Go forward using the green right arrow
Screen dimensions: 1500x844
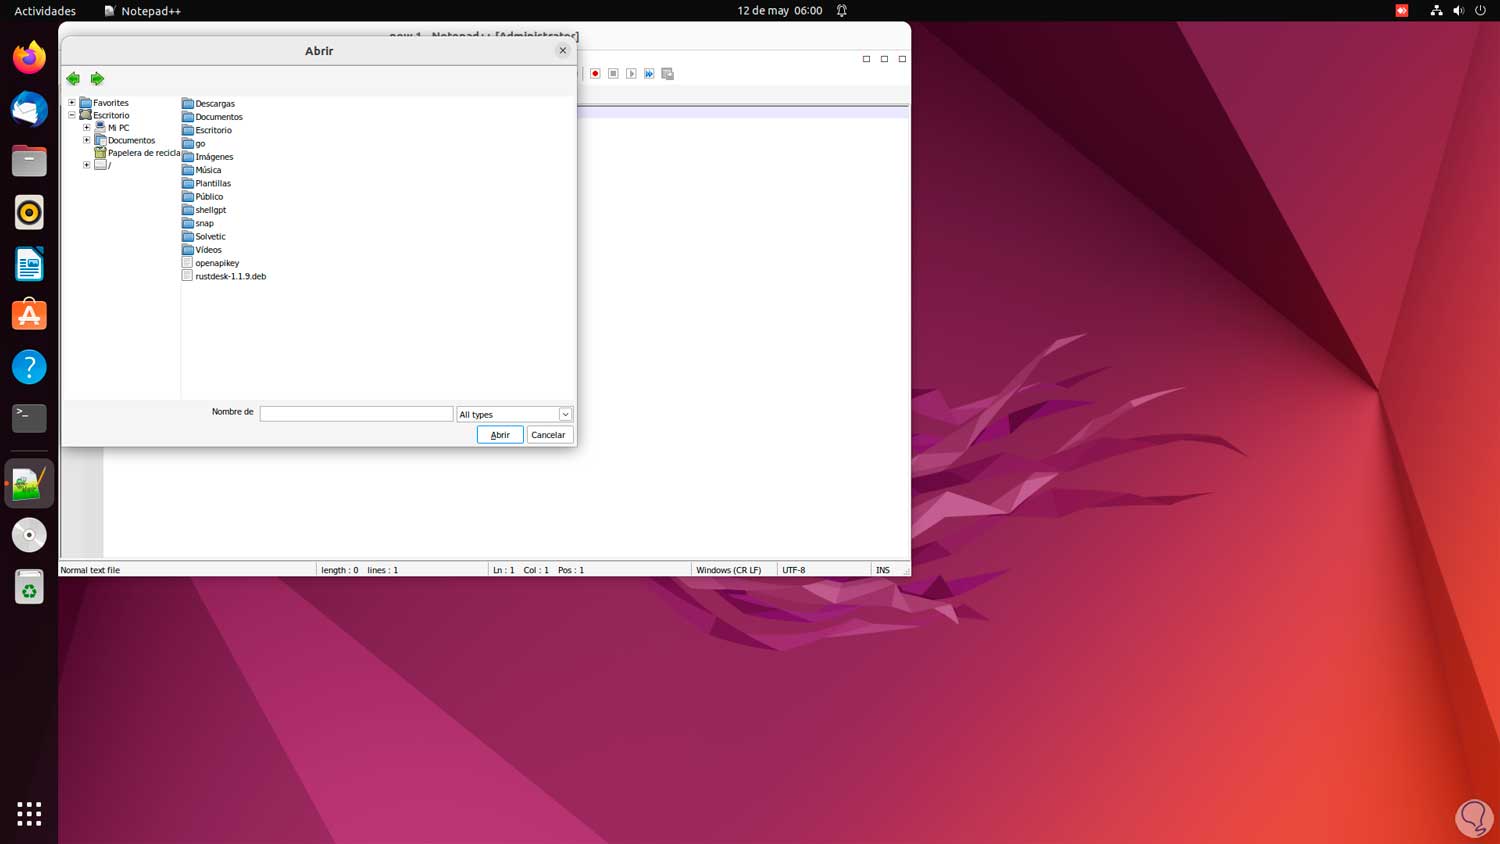(97, 79)
